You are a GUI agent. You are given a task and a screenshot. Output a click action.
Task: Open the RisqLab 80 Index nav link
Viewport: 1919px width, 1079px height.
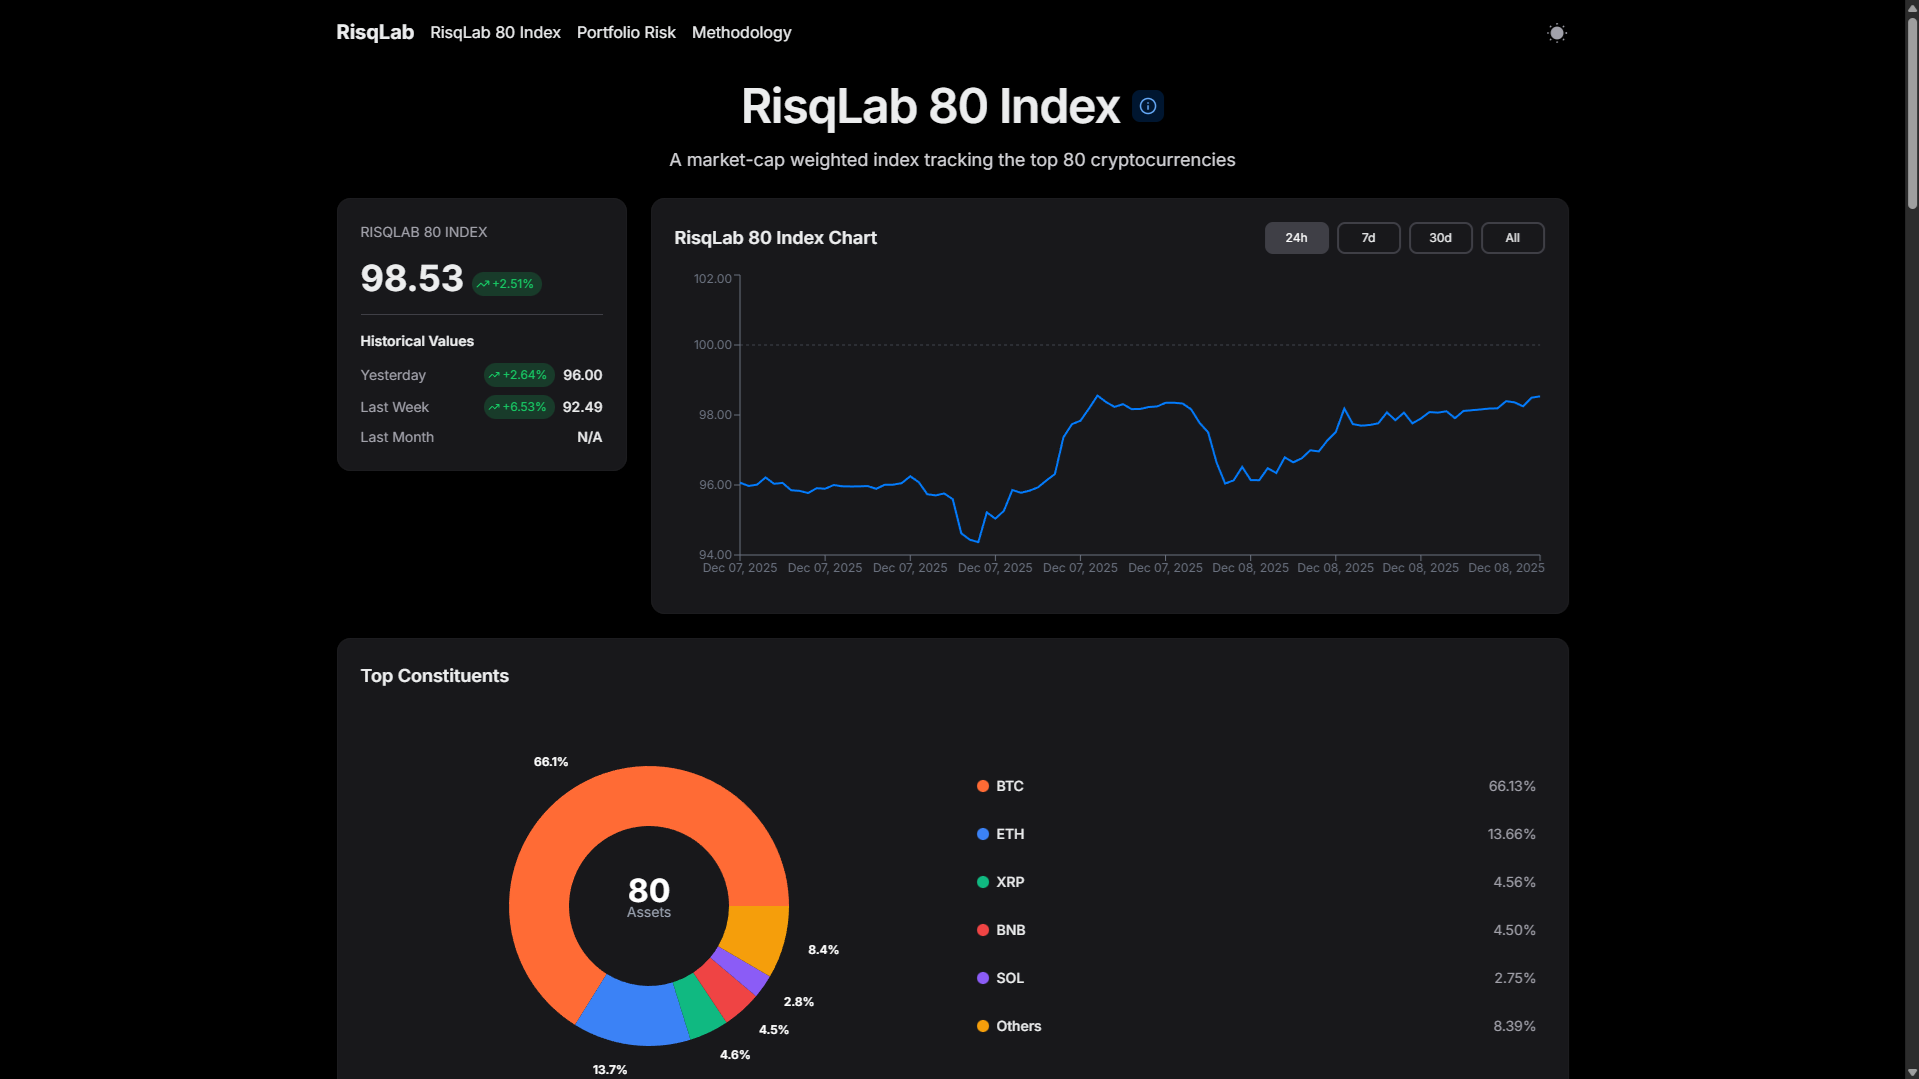tap(495, 32)
